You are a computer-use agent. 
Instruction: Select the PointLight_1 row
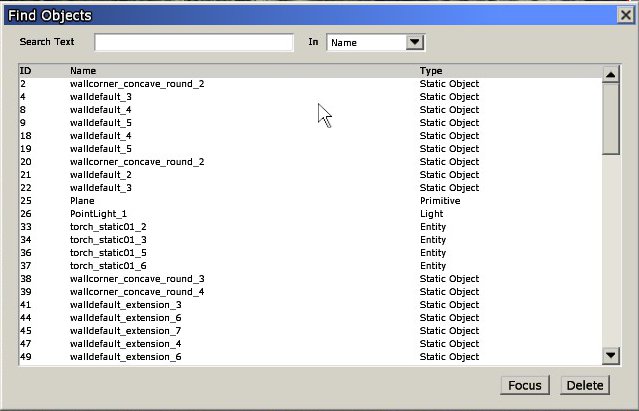[98, 214]
